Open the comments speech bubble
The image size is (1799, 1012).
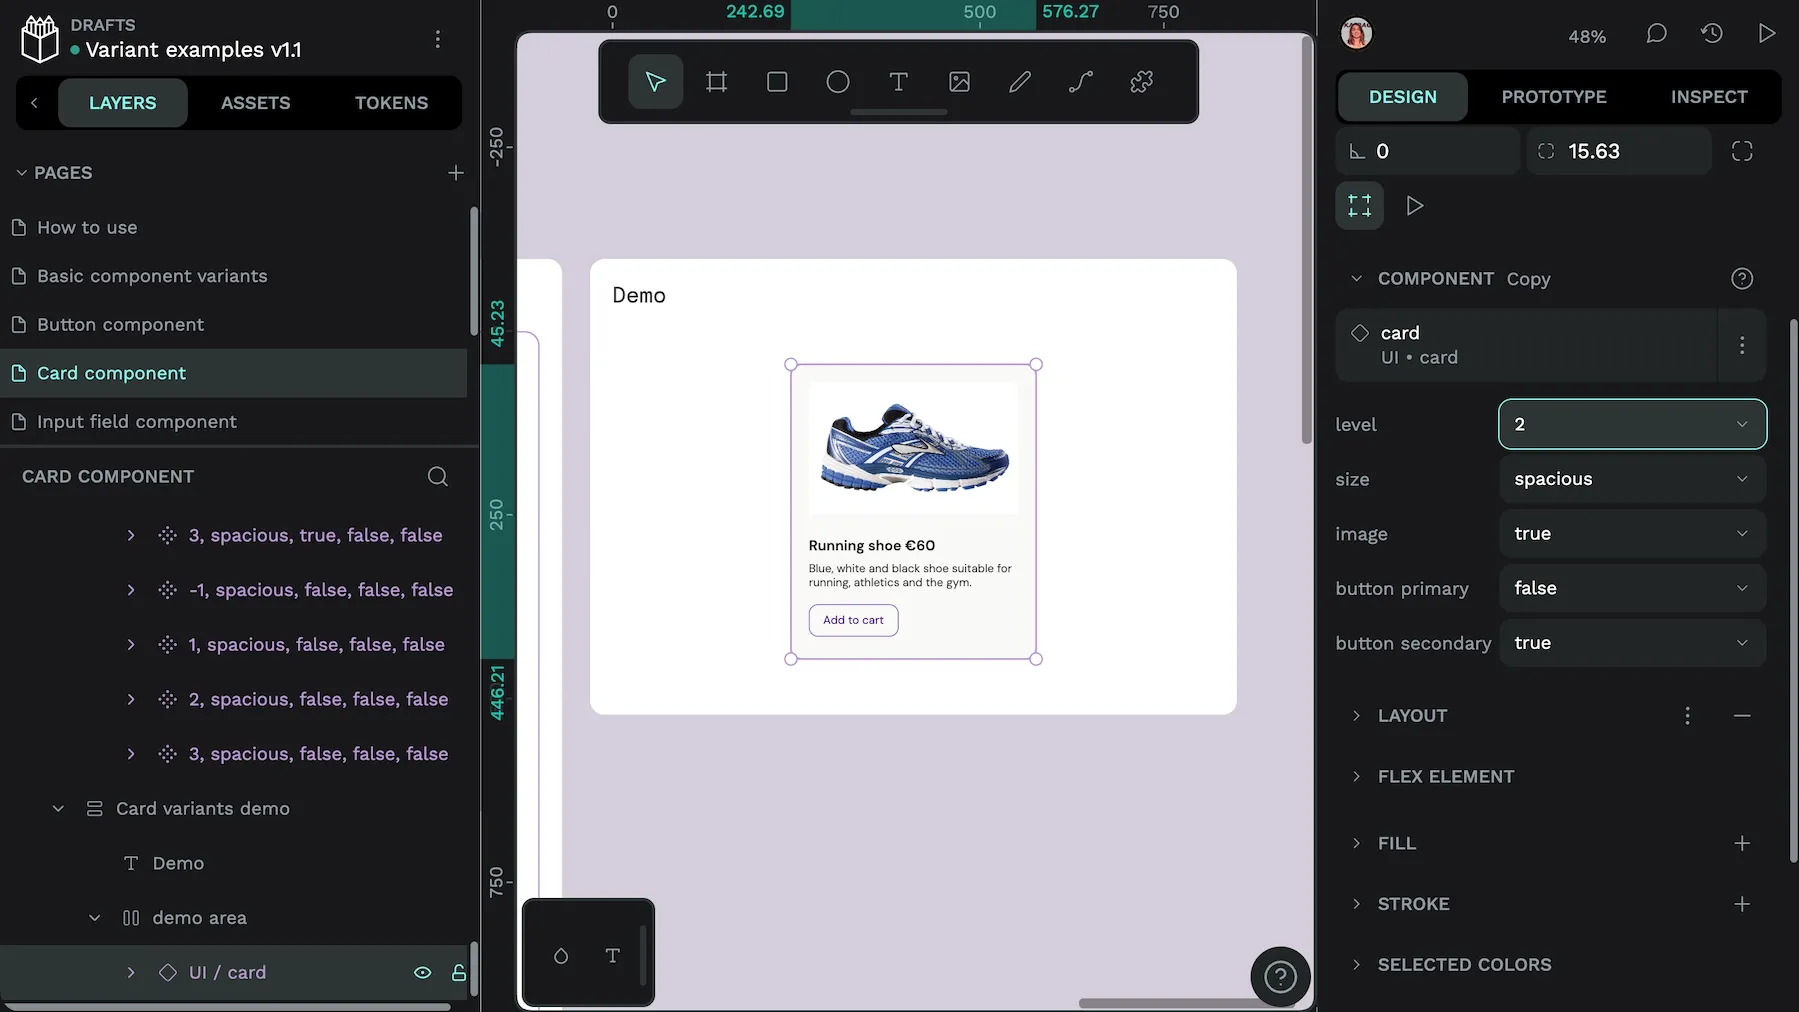tap(1656, 34)
